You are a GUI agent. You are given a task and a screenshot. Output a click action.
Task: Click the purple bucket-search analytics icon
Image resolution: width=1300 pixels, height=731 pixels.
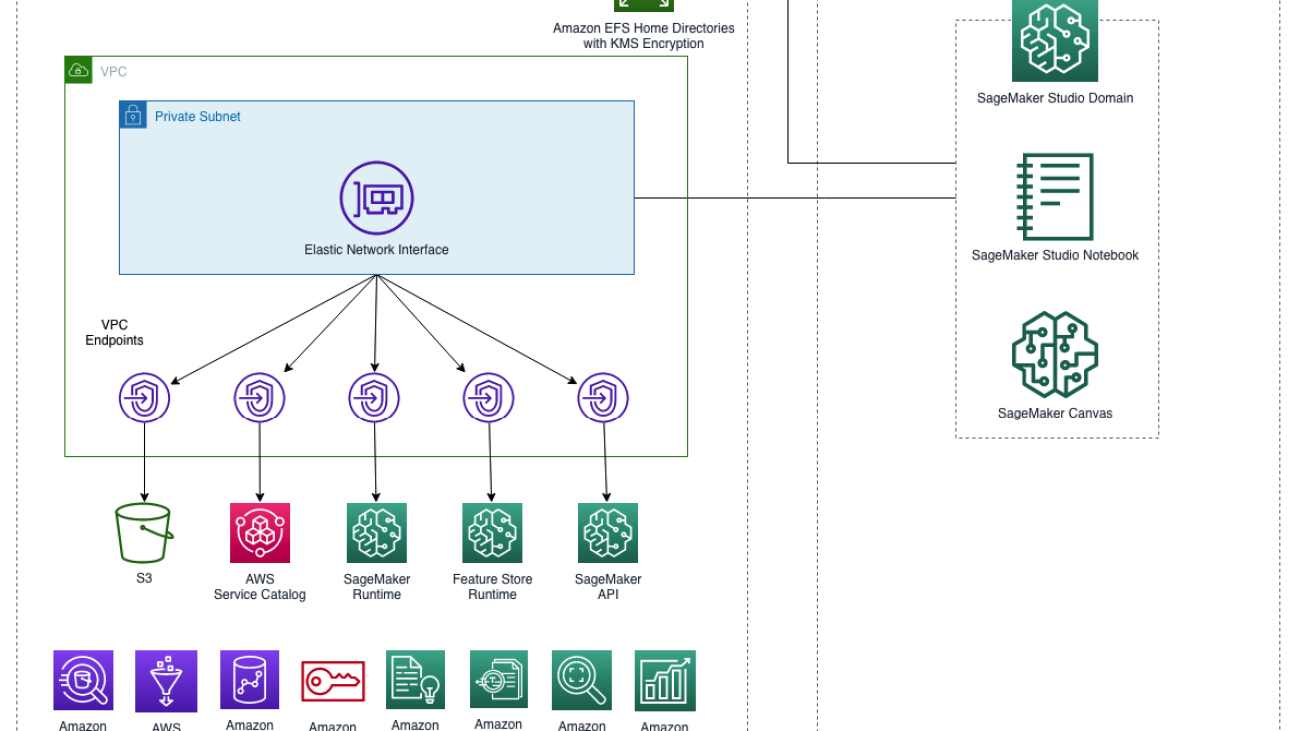tap(83, 680)
